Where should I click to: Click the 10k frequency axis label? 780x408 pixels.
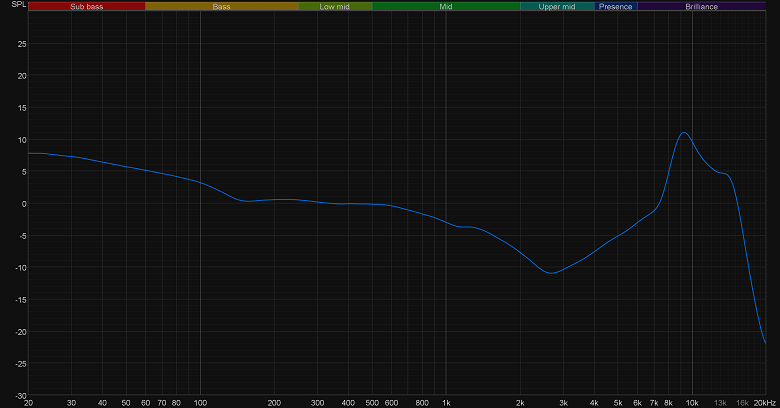click(x=692, y=403)
